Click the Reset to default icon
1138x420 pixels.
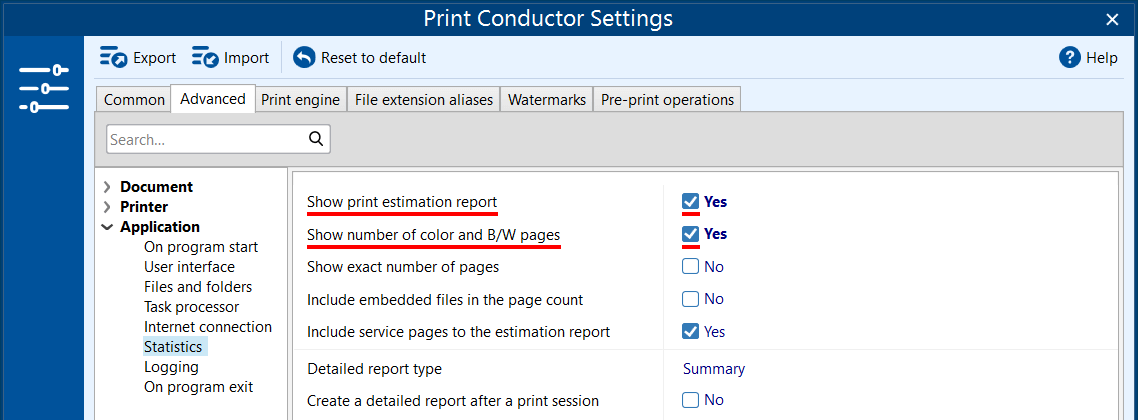point(304,58)
